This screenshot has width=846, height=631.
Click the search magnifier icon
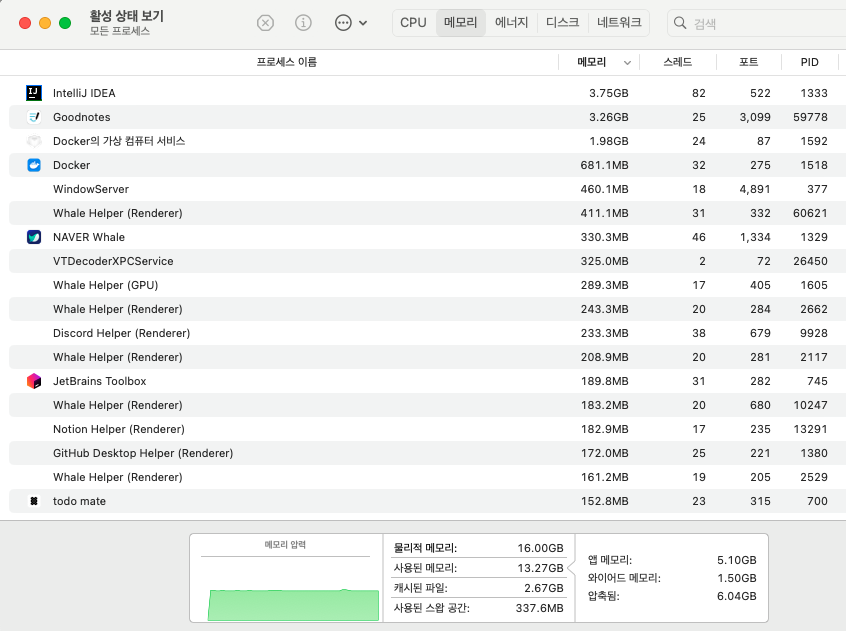680,23
